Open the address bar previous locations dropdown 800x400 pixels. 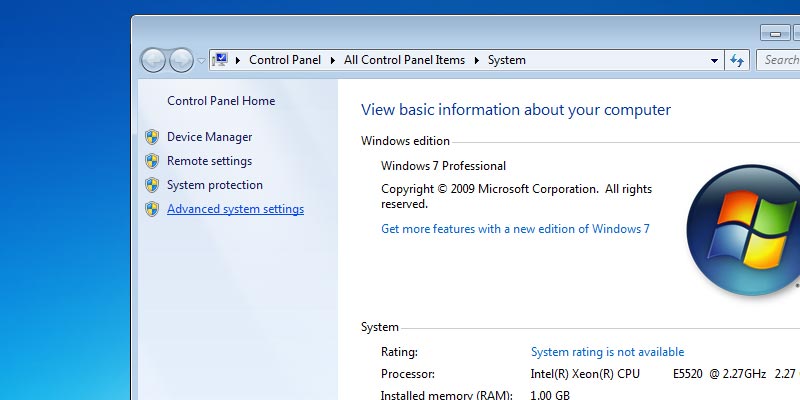pos(714,60)
